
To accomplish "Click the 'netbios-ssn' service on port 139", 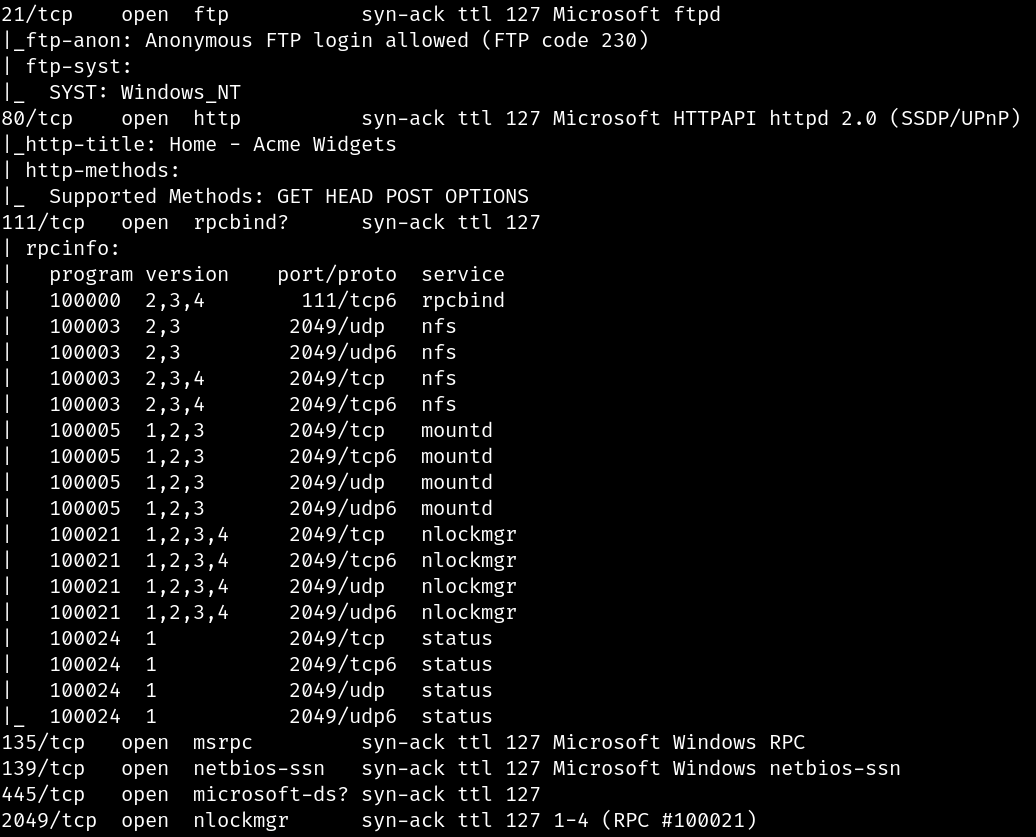I will coord(259,769).
